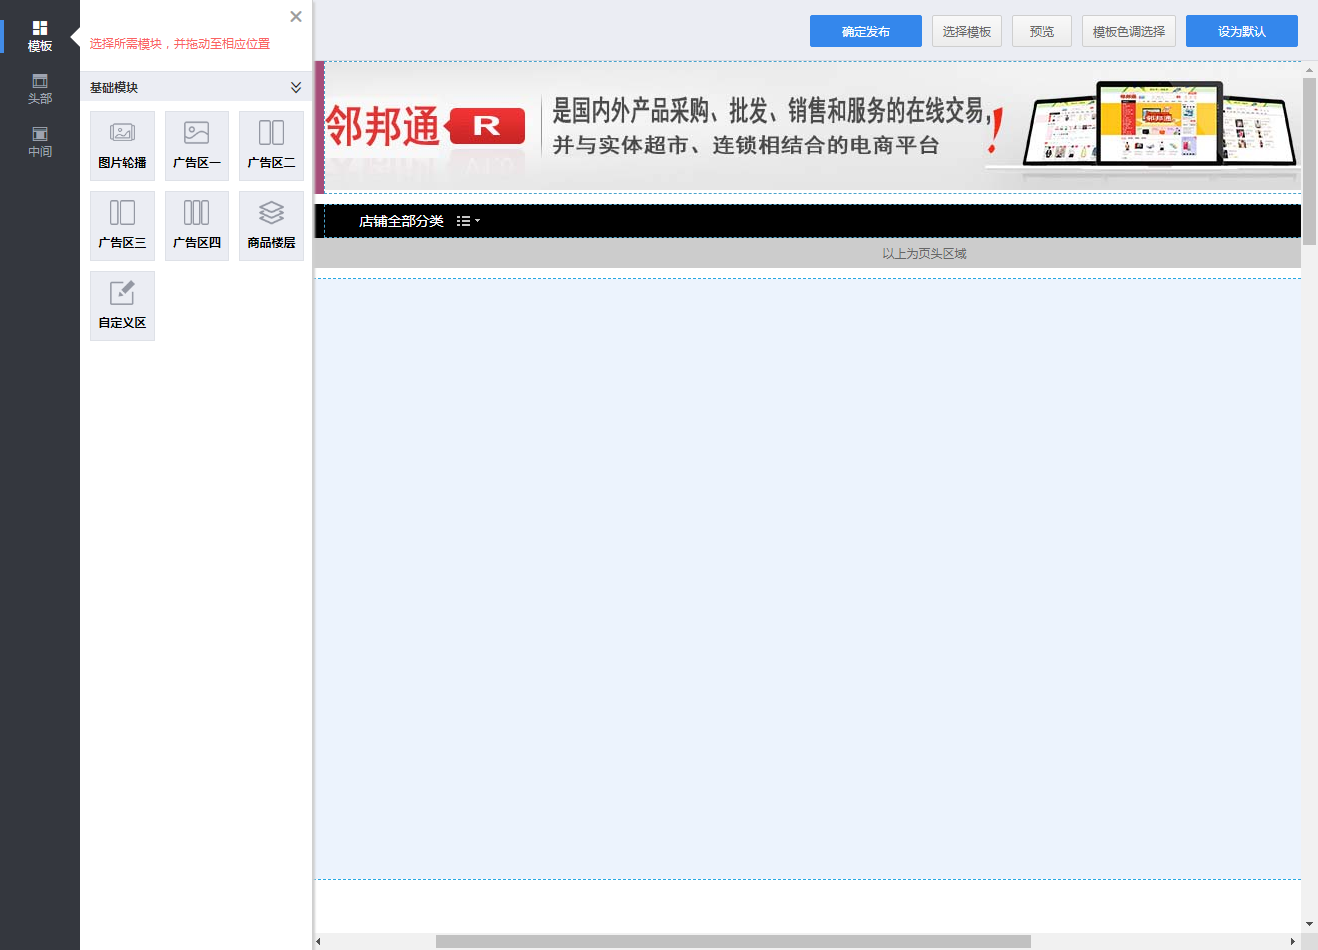Pick the 广告区二 two-column module
This screenshot has height=950, width=1318.
click(x=271, y=145)
